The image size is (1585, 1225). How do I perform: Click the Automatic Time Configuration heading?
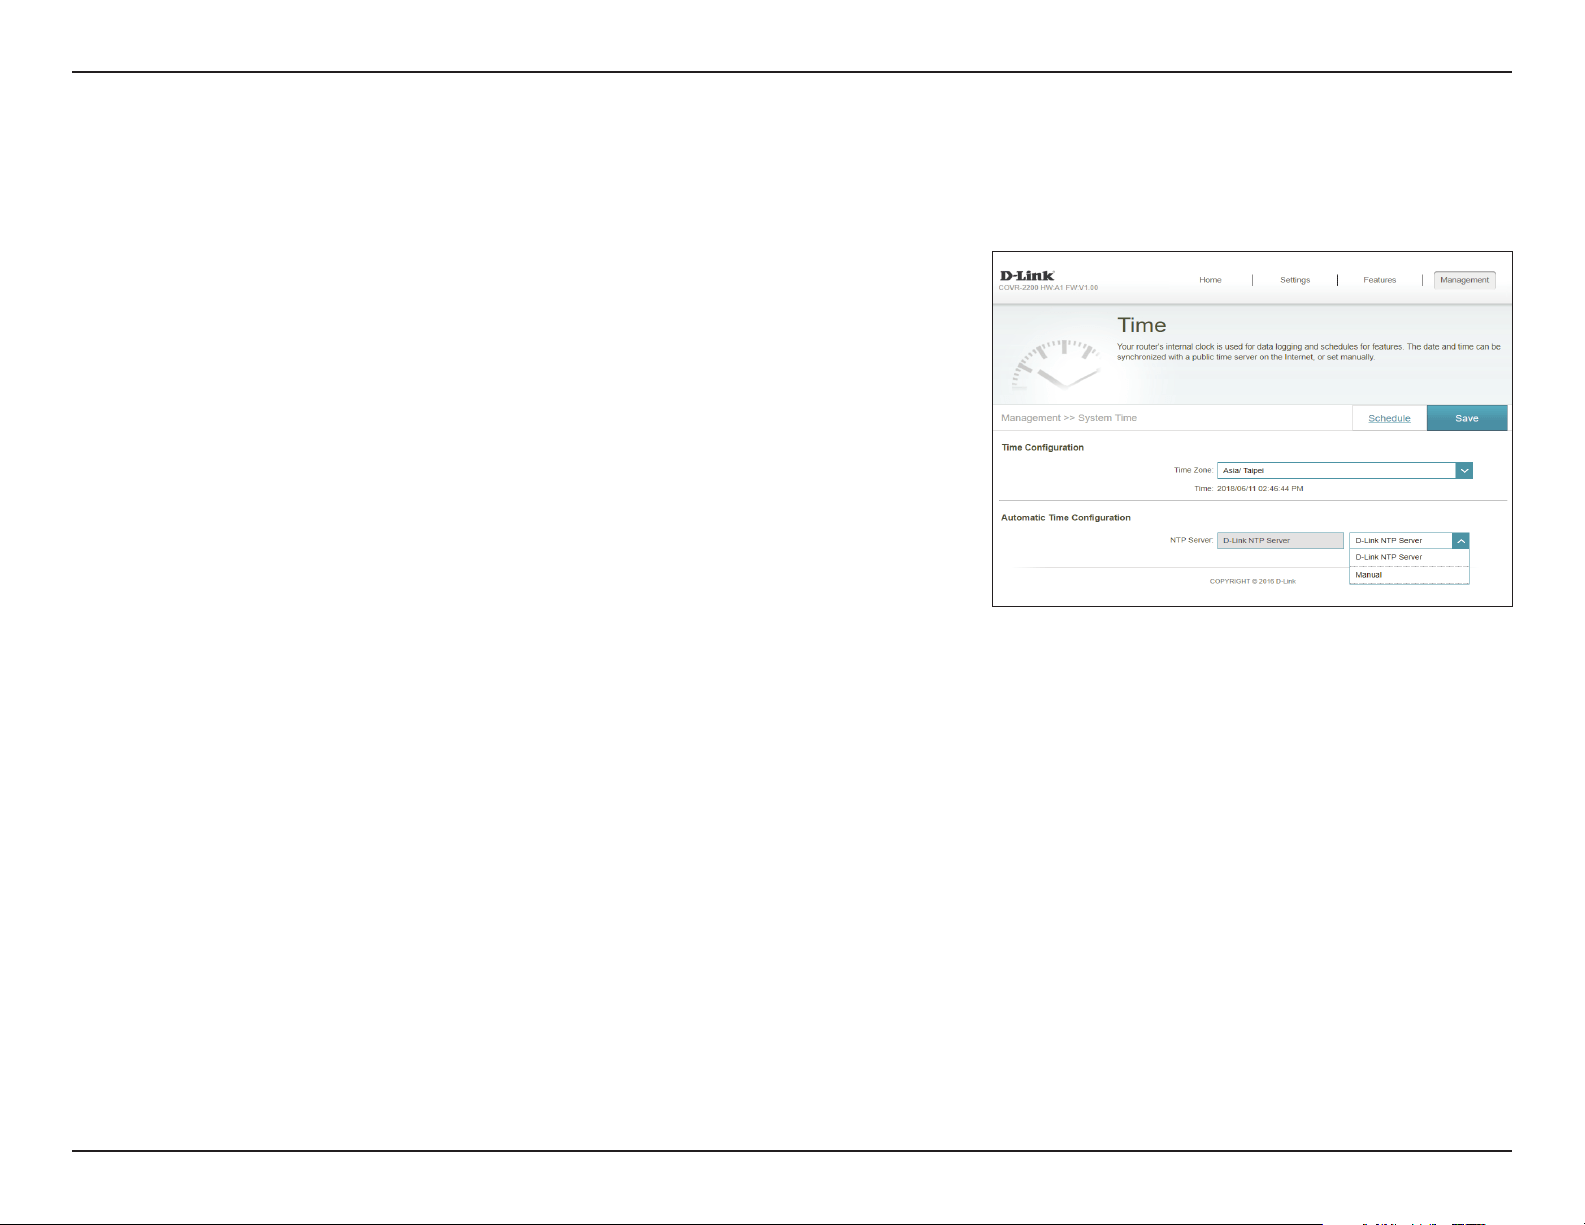[x=1066, y=518]
